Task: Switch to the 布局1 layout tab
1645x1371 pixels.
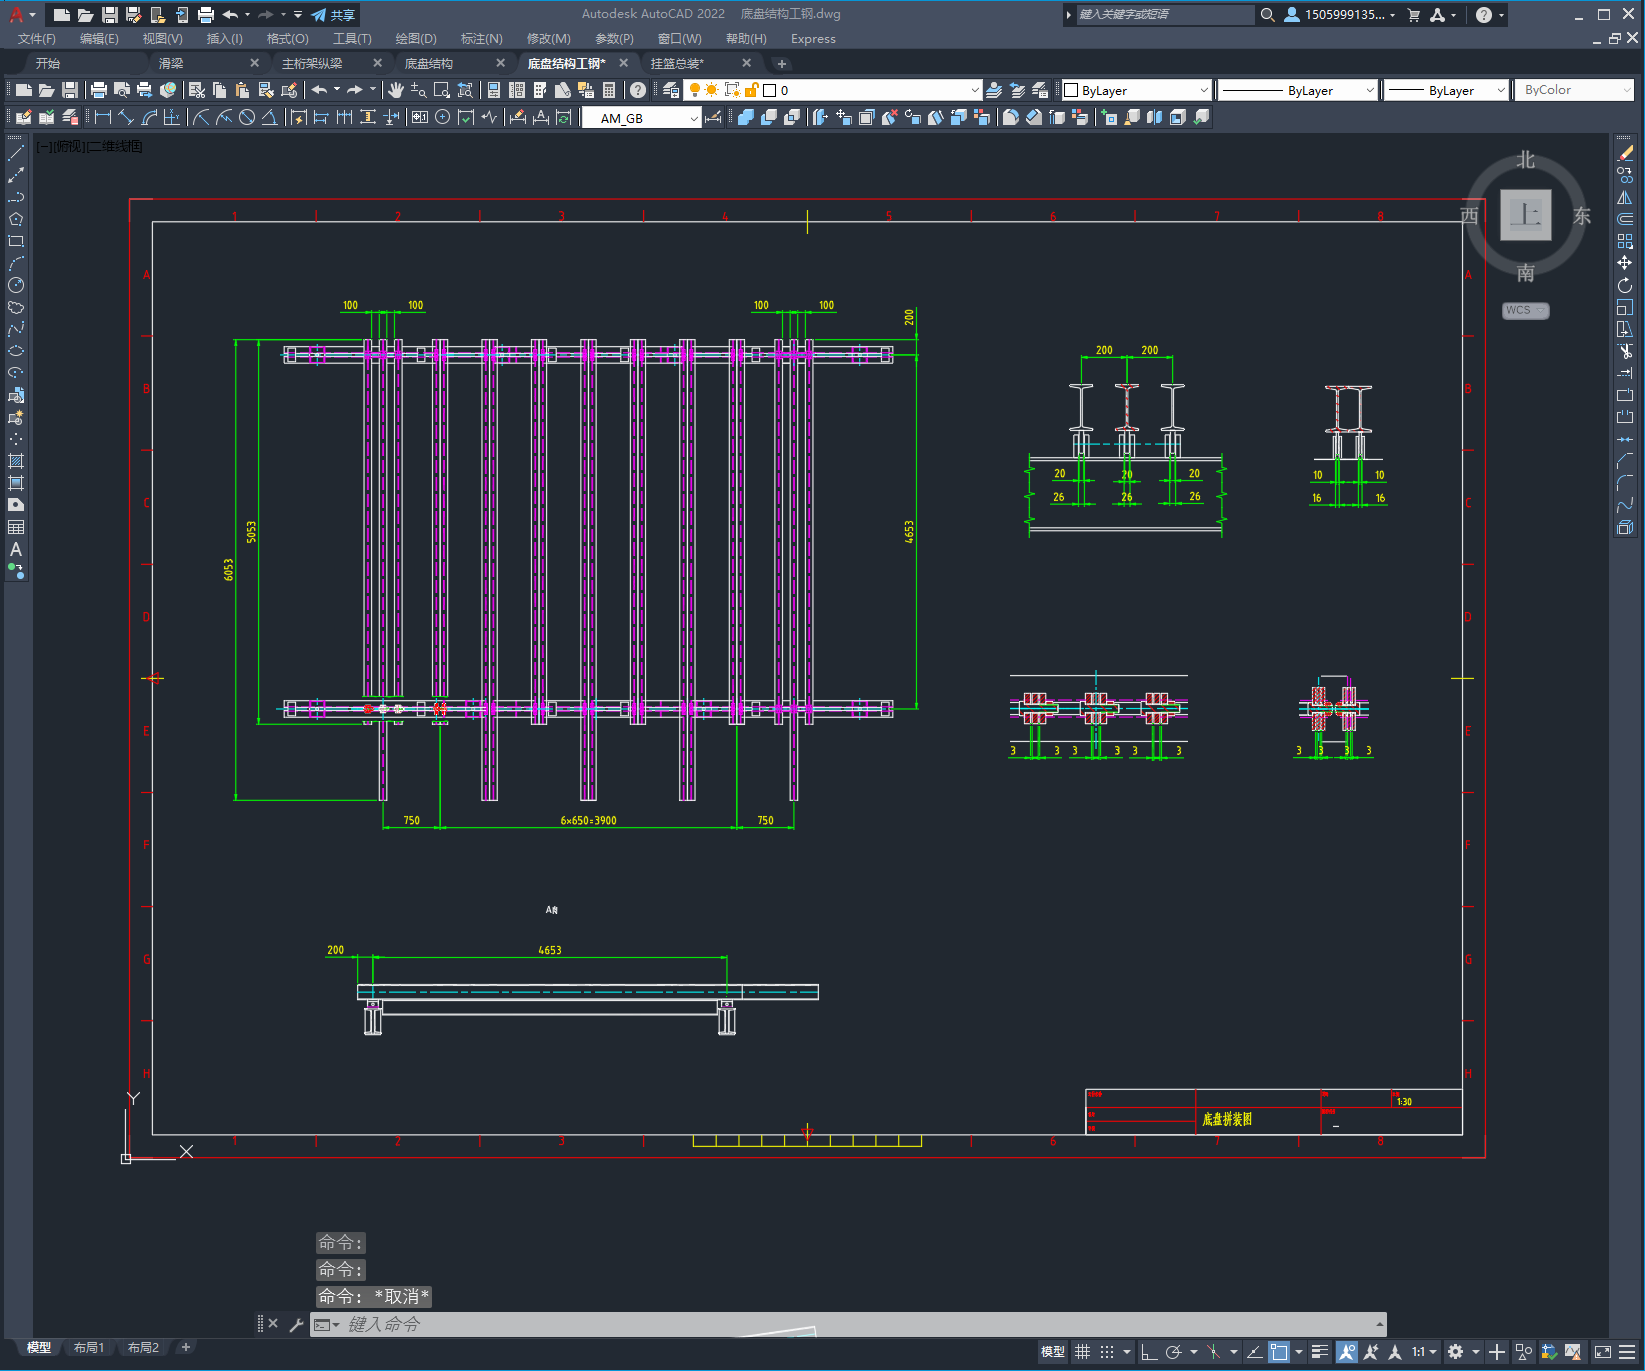Action: coord(89,1347)
